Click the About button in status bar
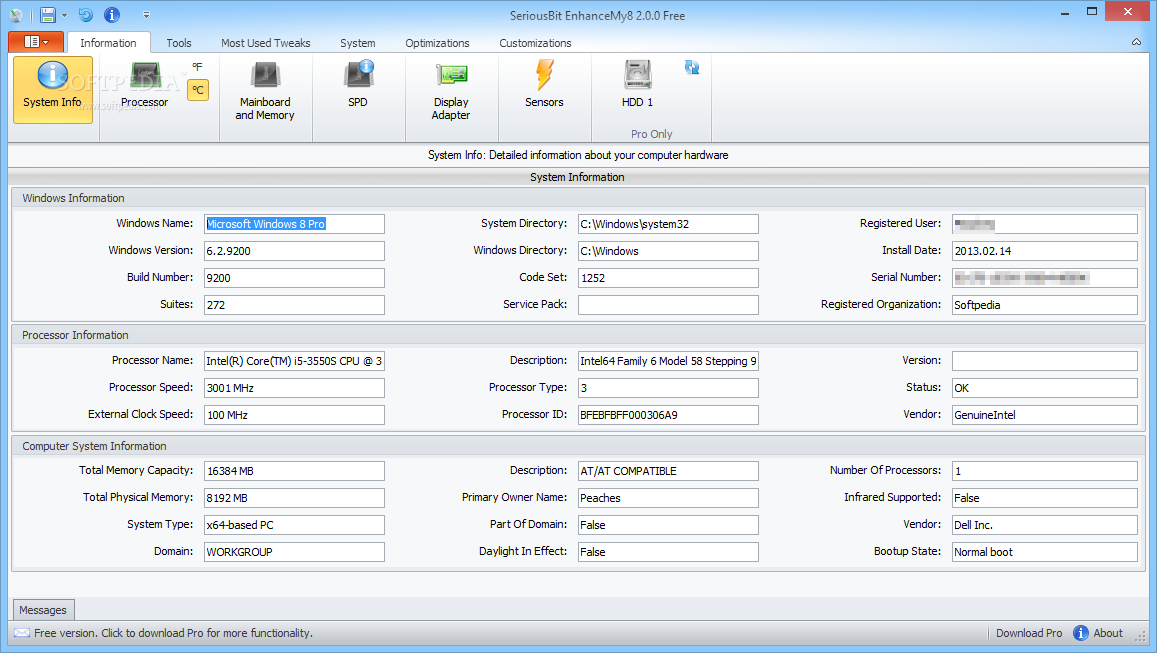 tap(1108, 633)
